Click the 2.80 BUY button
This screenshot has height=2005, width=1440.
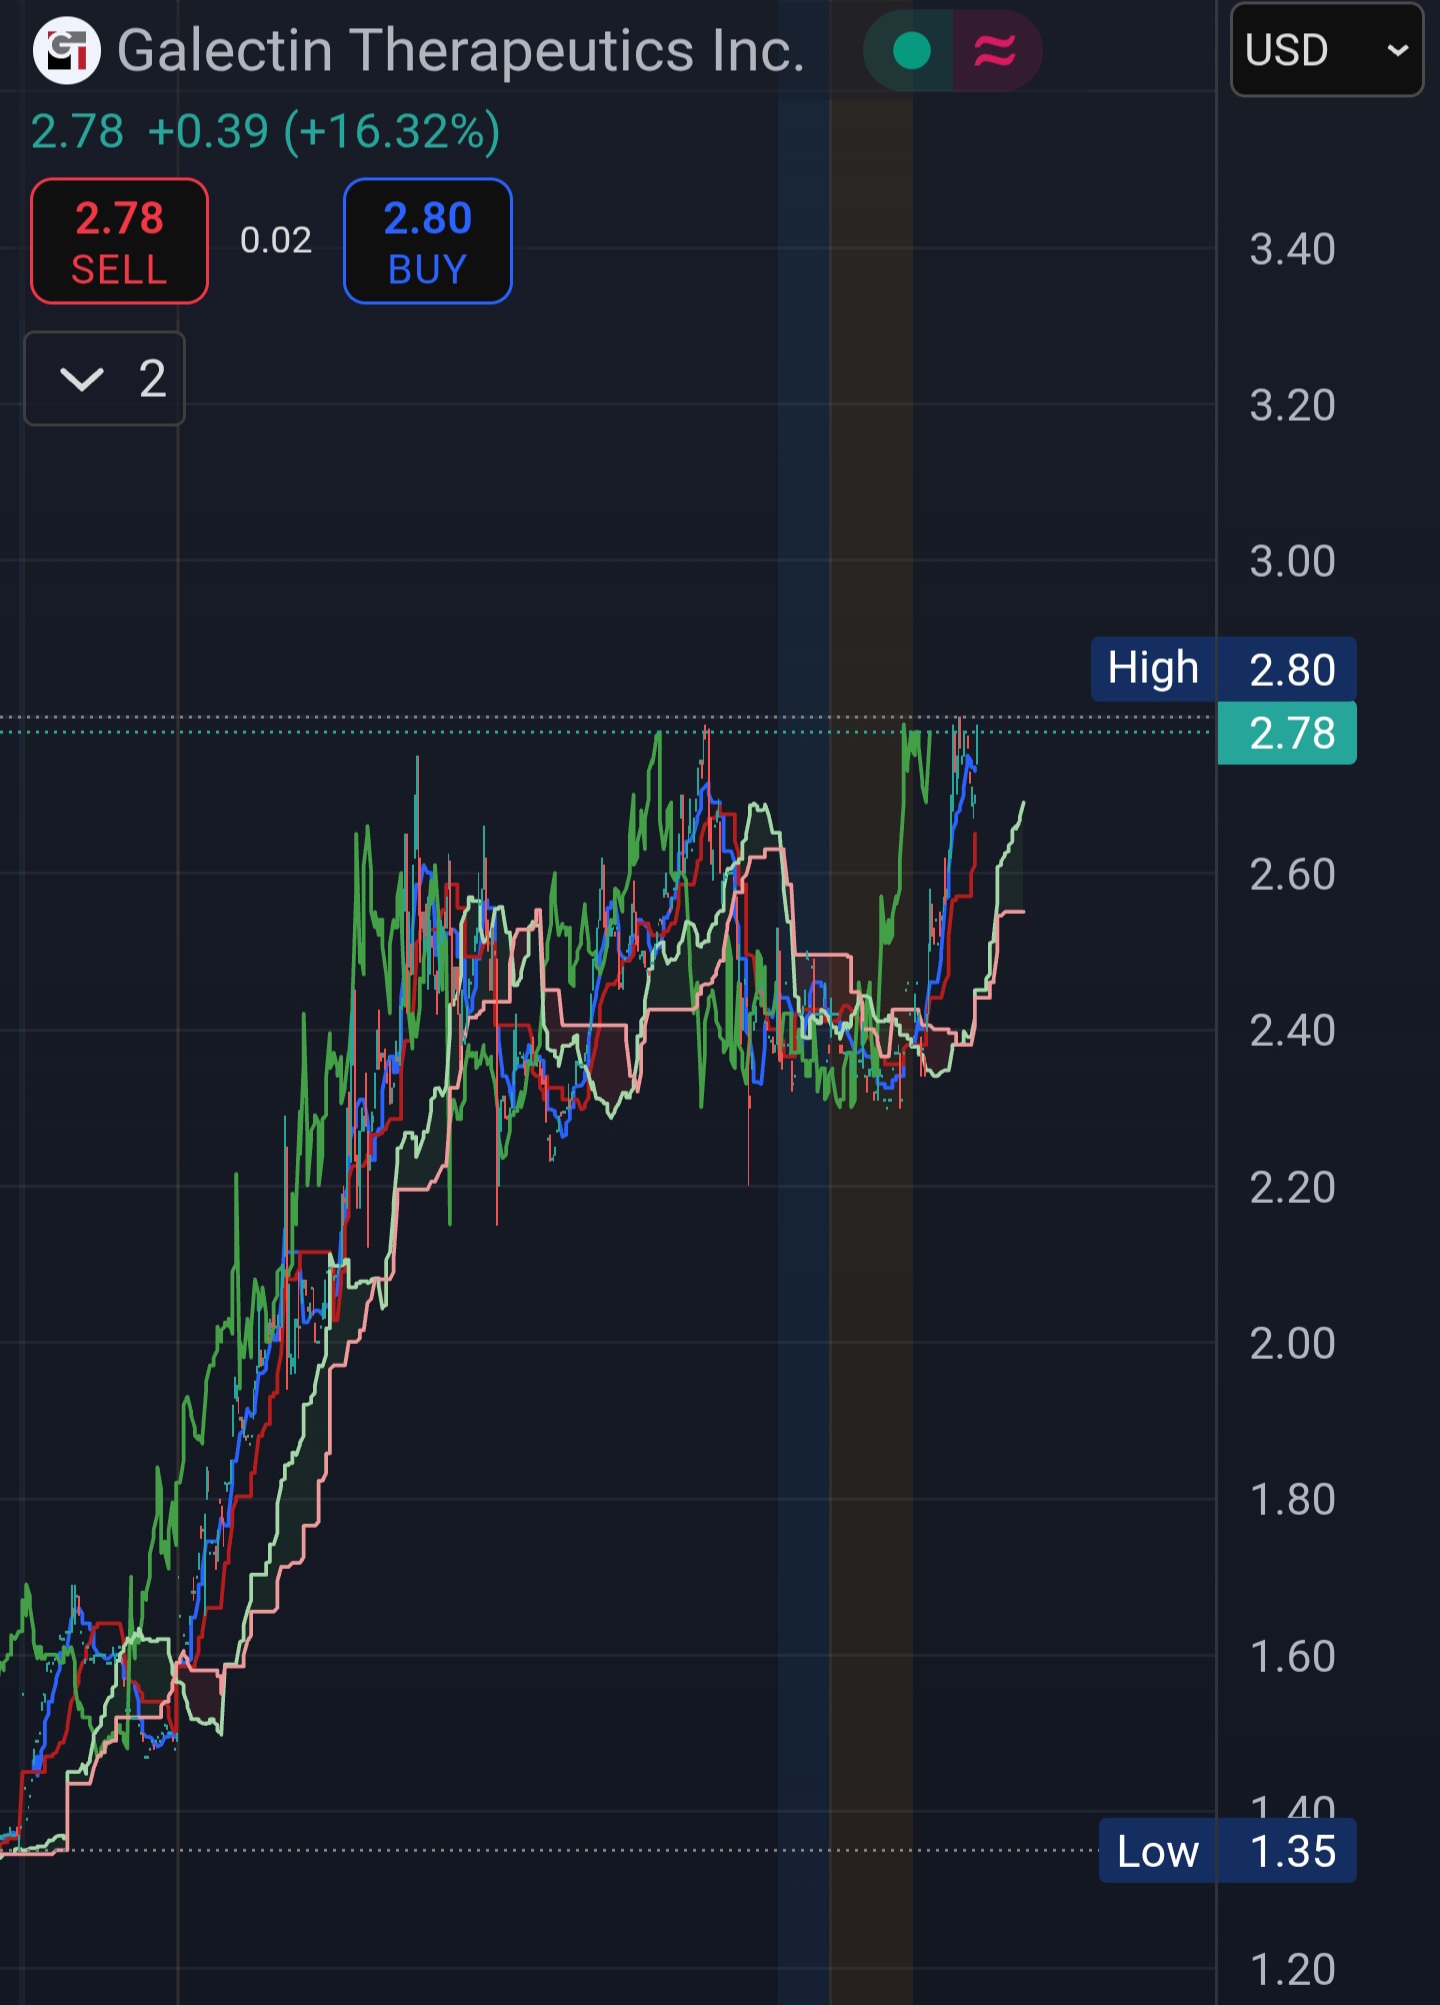point(428,241)
